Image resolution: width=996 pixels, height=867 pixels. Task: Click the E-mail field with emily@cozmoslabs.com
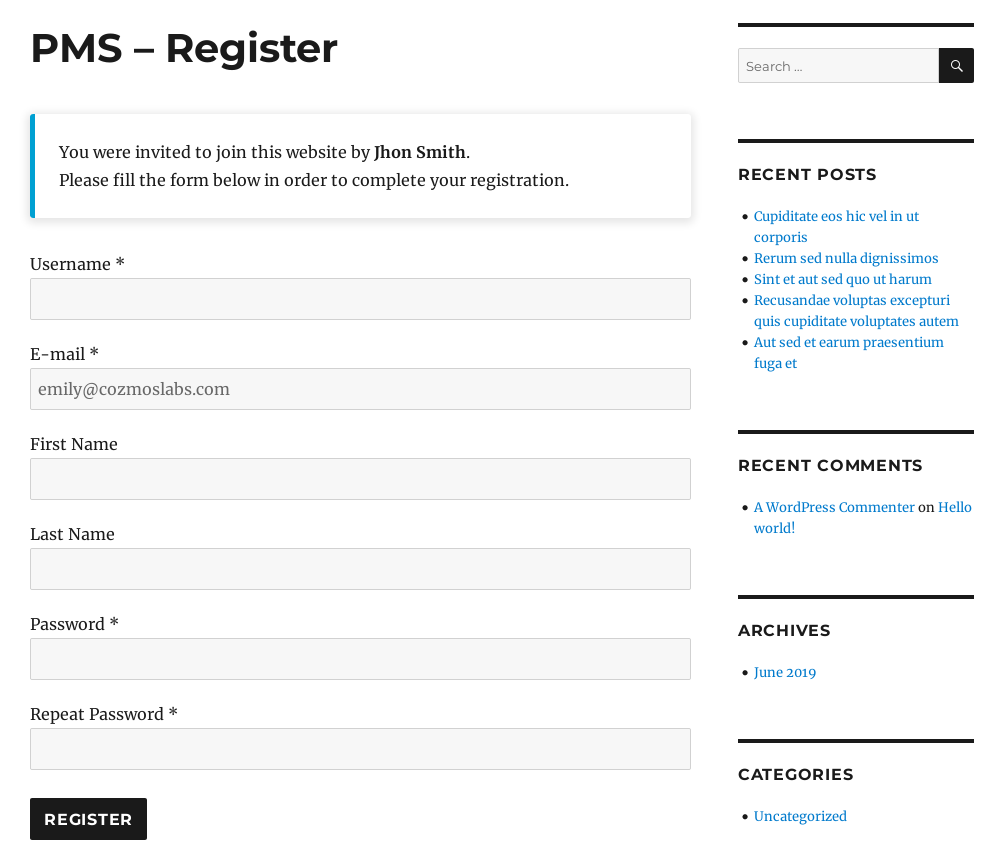click(x=360, y=389)
